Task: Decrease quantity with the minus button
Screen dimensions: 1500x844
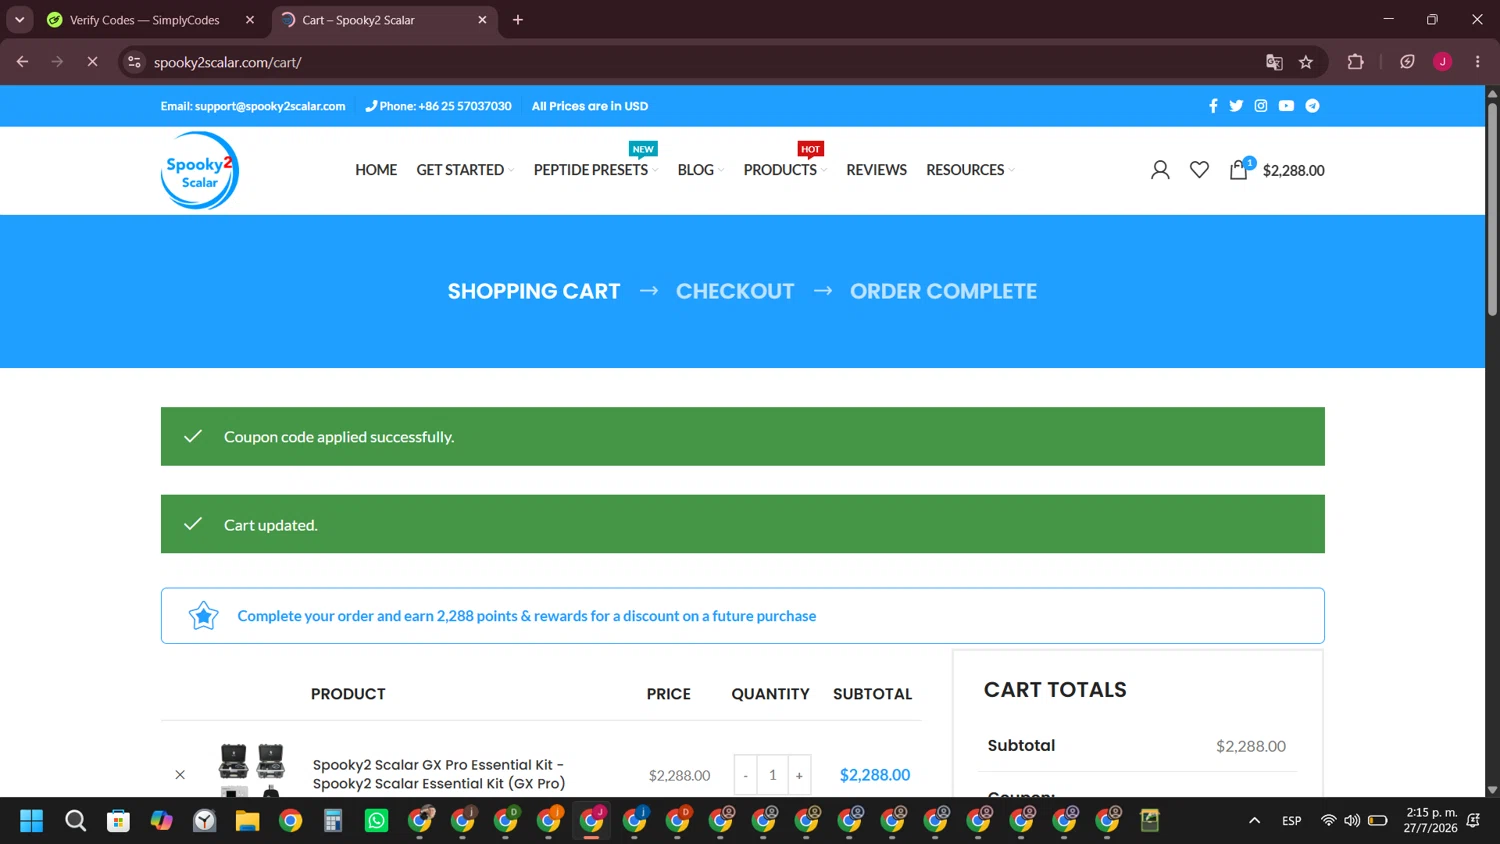Action: (x=746, y=775)
